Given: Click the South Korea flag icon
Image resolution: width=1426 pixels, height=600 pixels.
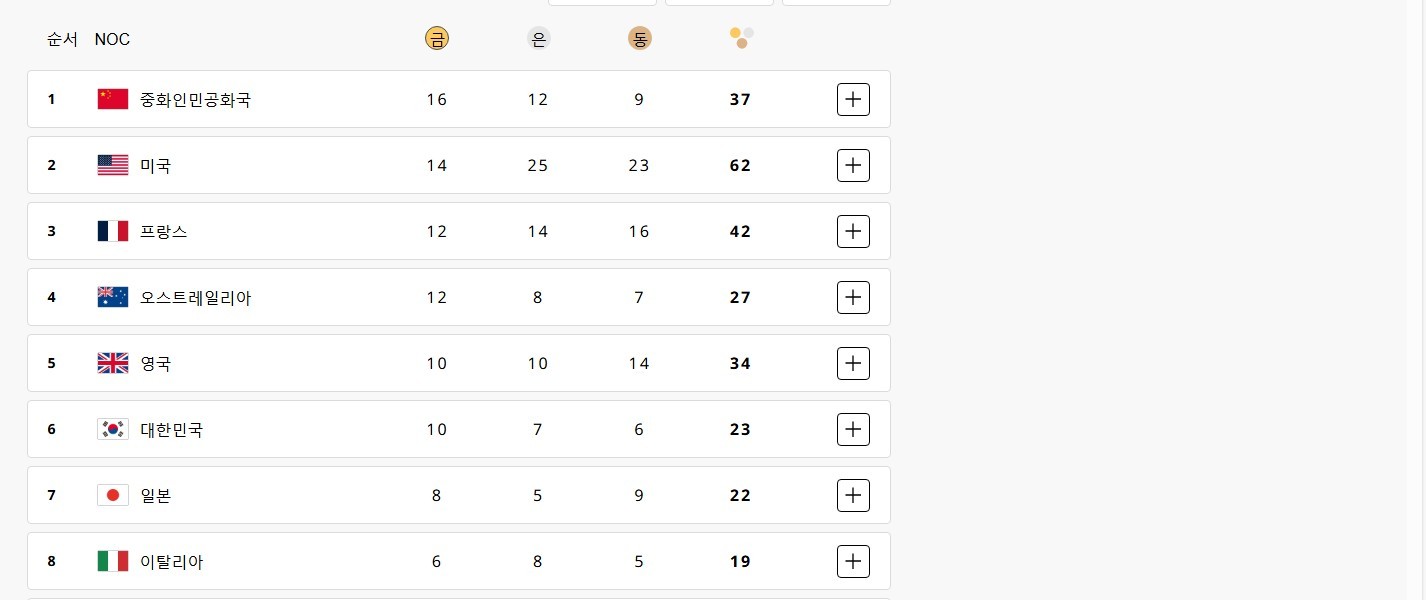Looking at the screenshot, I should (x=113, y=429).
